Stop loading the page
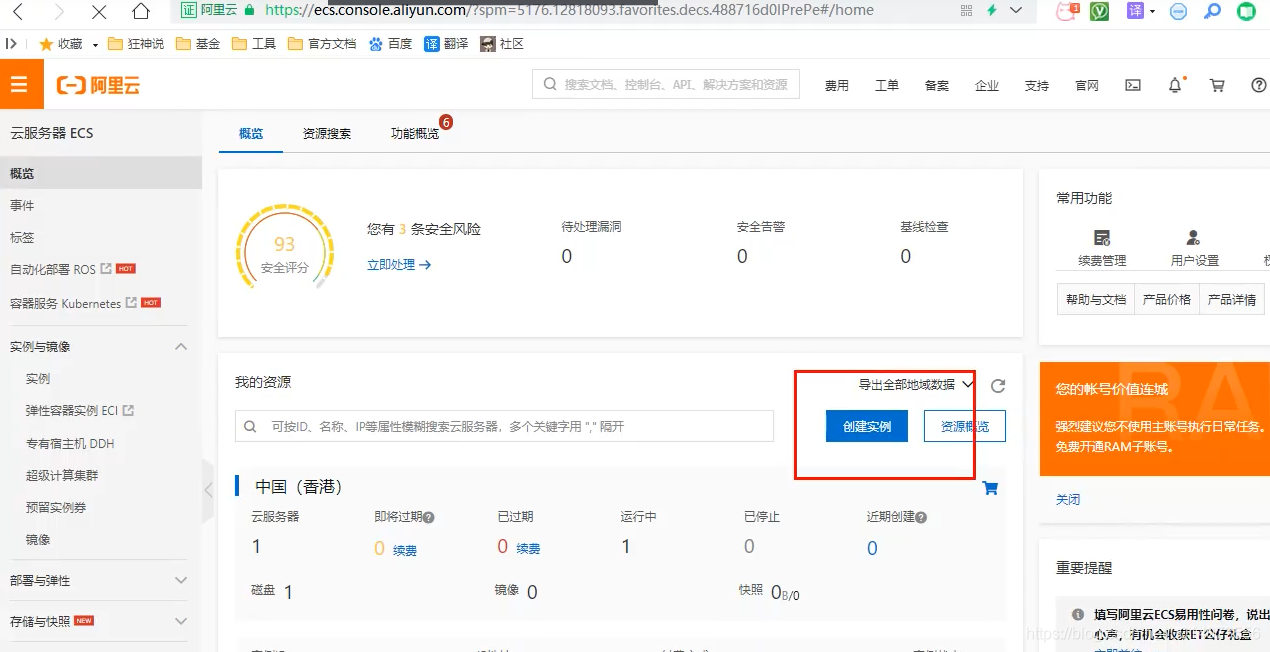Image resolution: width=1270 pixels, height=652 pixels. (99, 12)
